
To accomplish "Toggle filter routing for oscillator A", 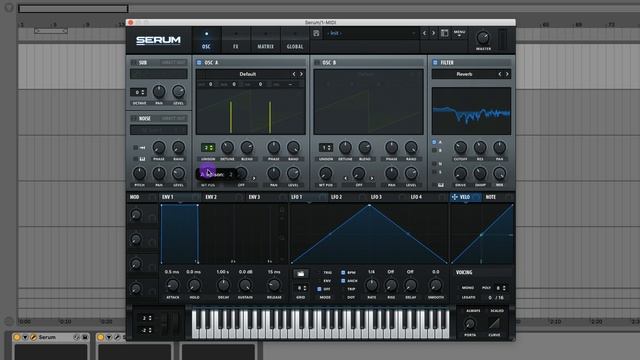I will pos(434,142).
